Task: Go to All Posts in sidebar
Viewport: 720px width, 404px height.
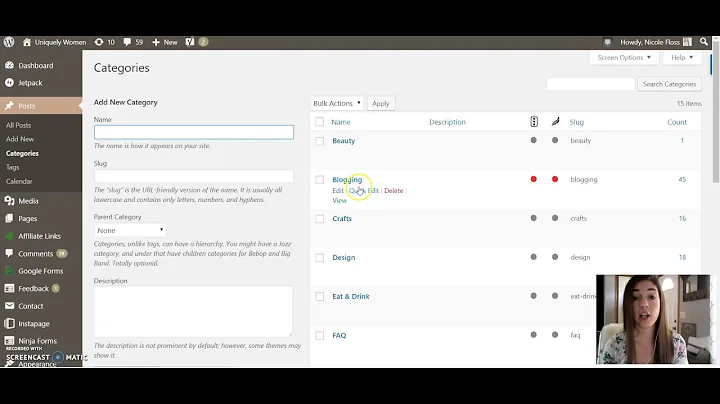Action: (x=19, y=125)
